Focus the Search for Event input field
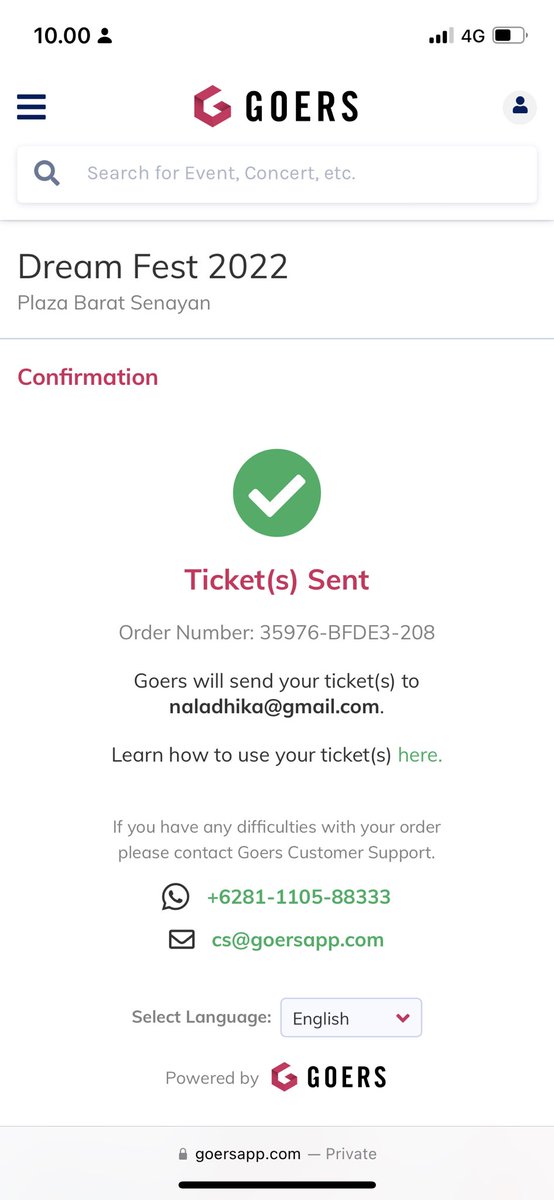Image resolution: width=554 pixels, height=1200 pixels. [277, 174]
